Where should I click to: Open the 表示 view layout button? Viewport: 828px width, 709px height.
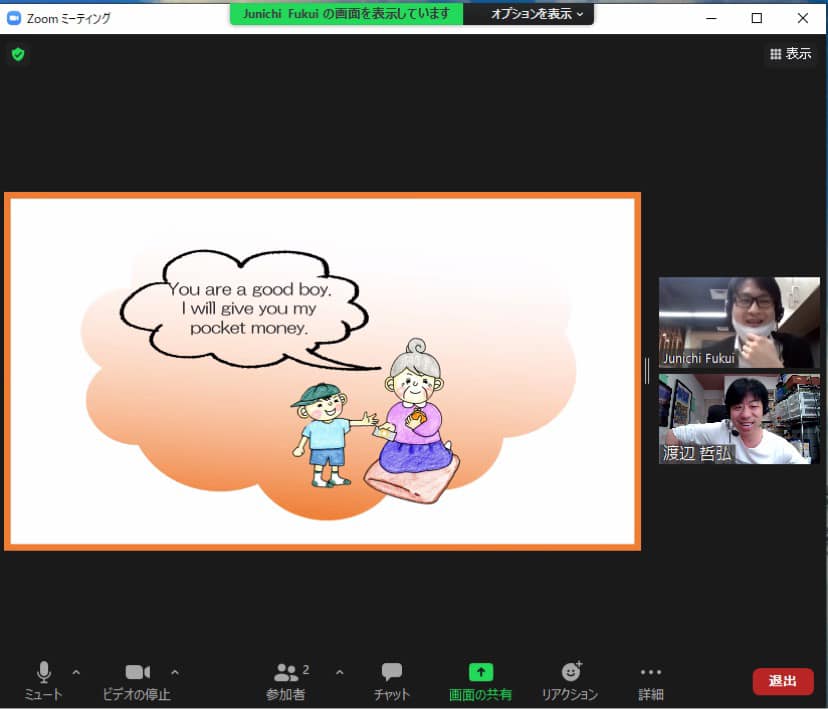(x=790, y=54)
